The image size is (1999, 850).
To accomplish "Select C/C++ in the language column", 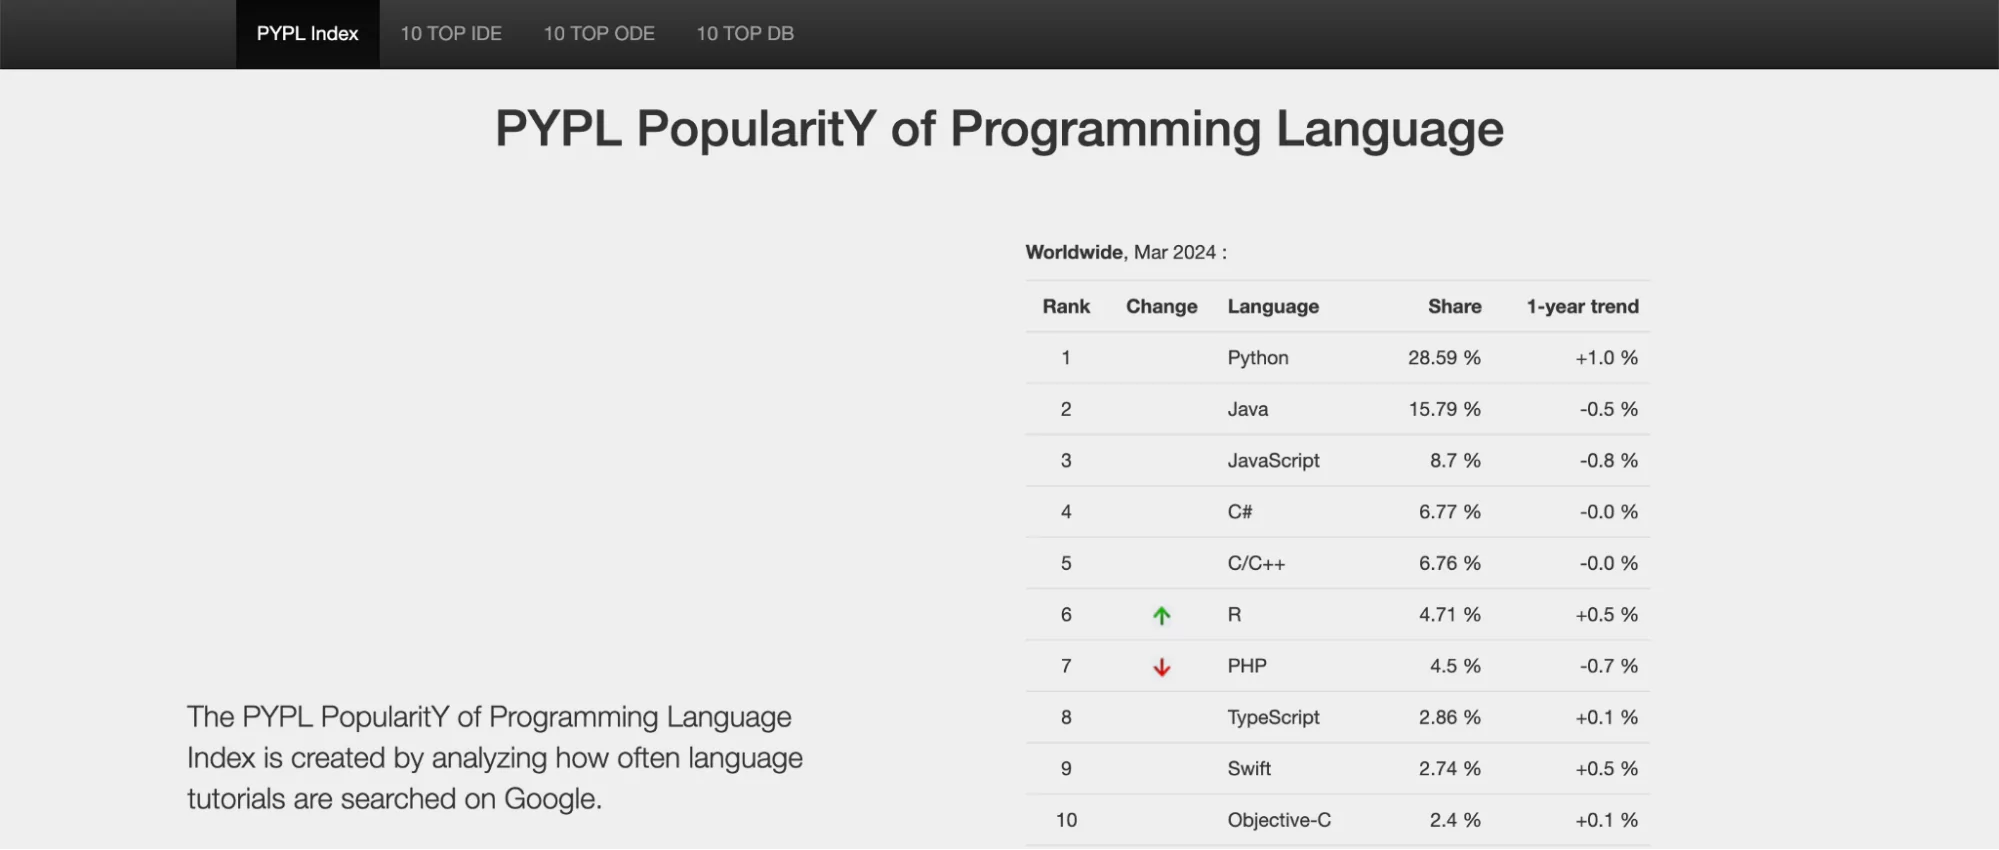I will point(1256,563).
